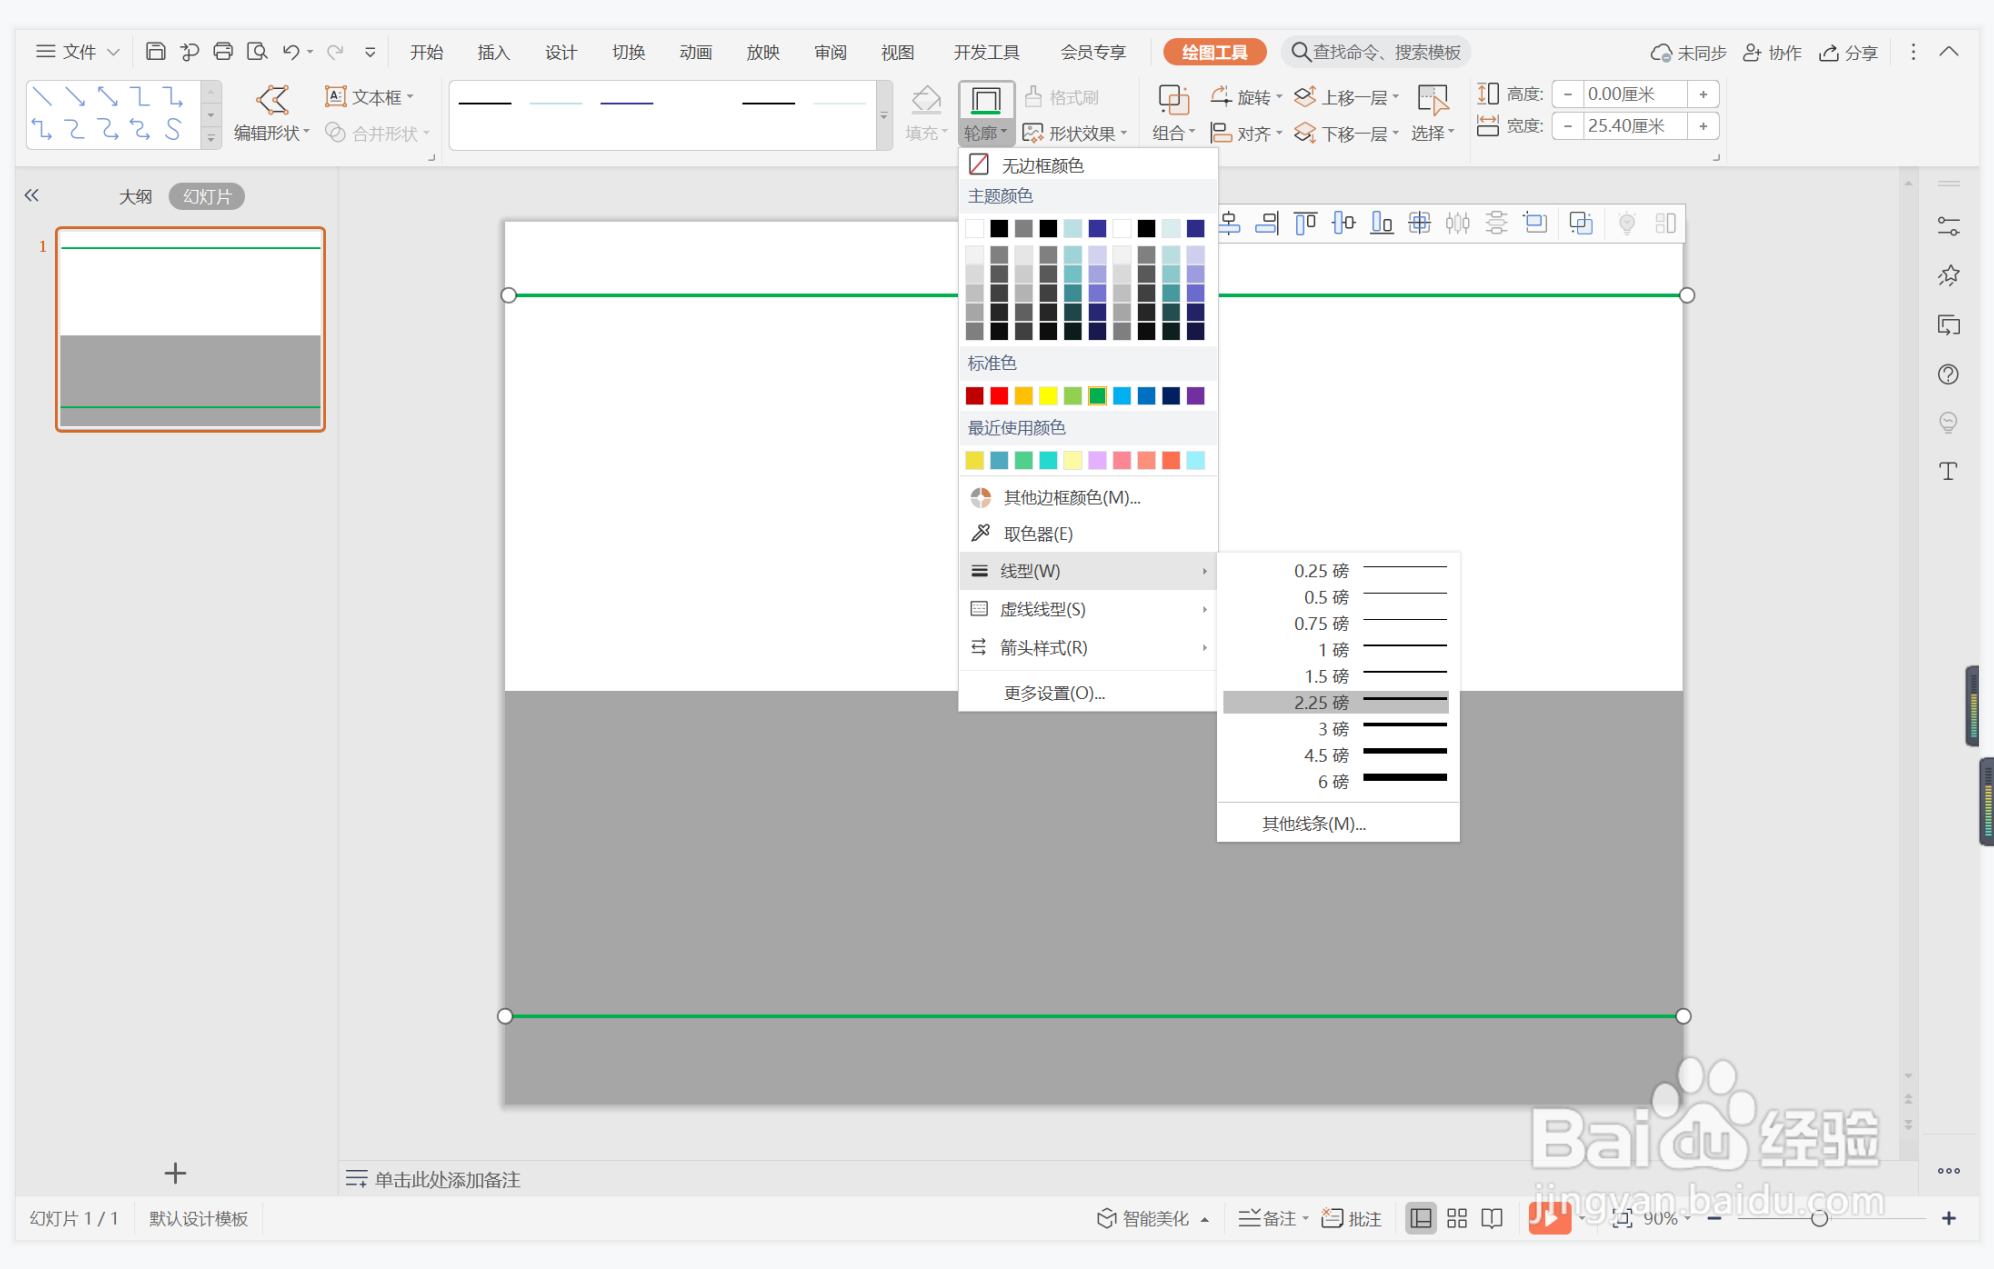
Task: Start slideshow with orange play icon
Action: 1548,1217
